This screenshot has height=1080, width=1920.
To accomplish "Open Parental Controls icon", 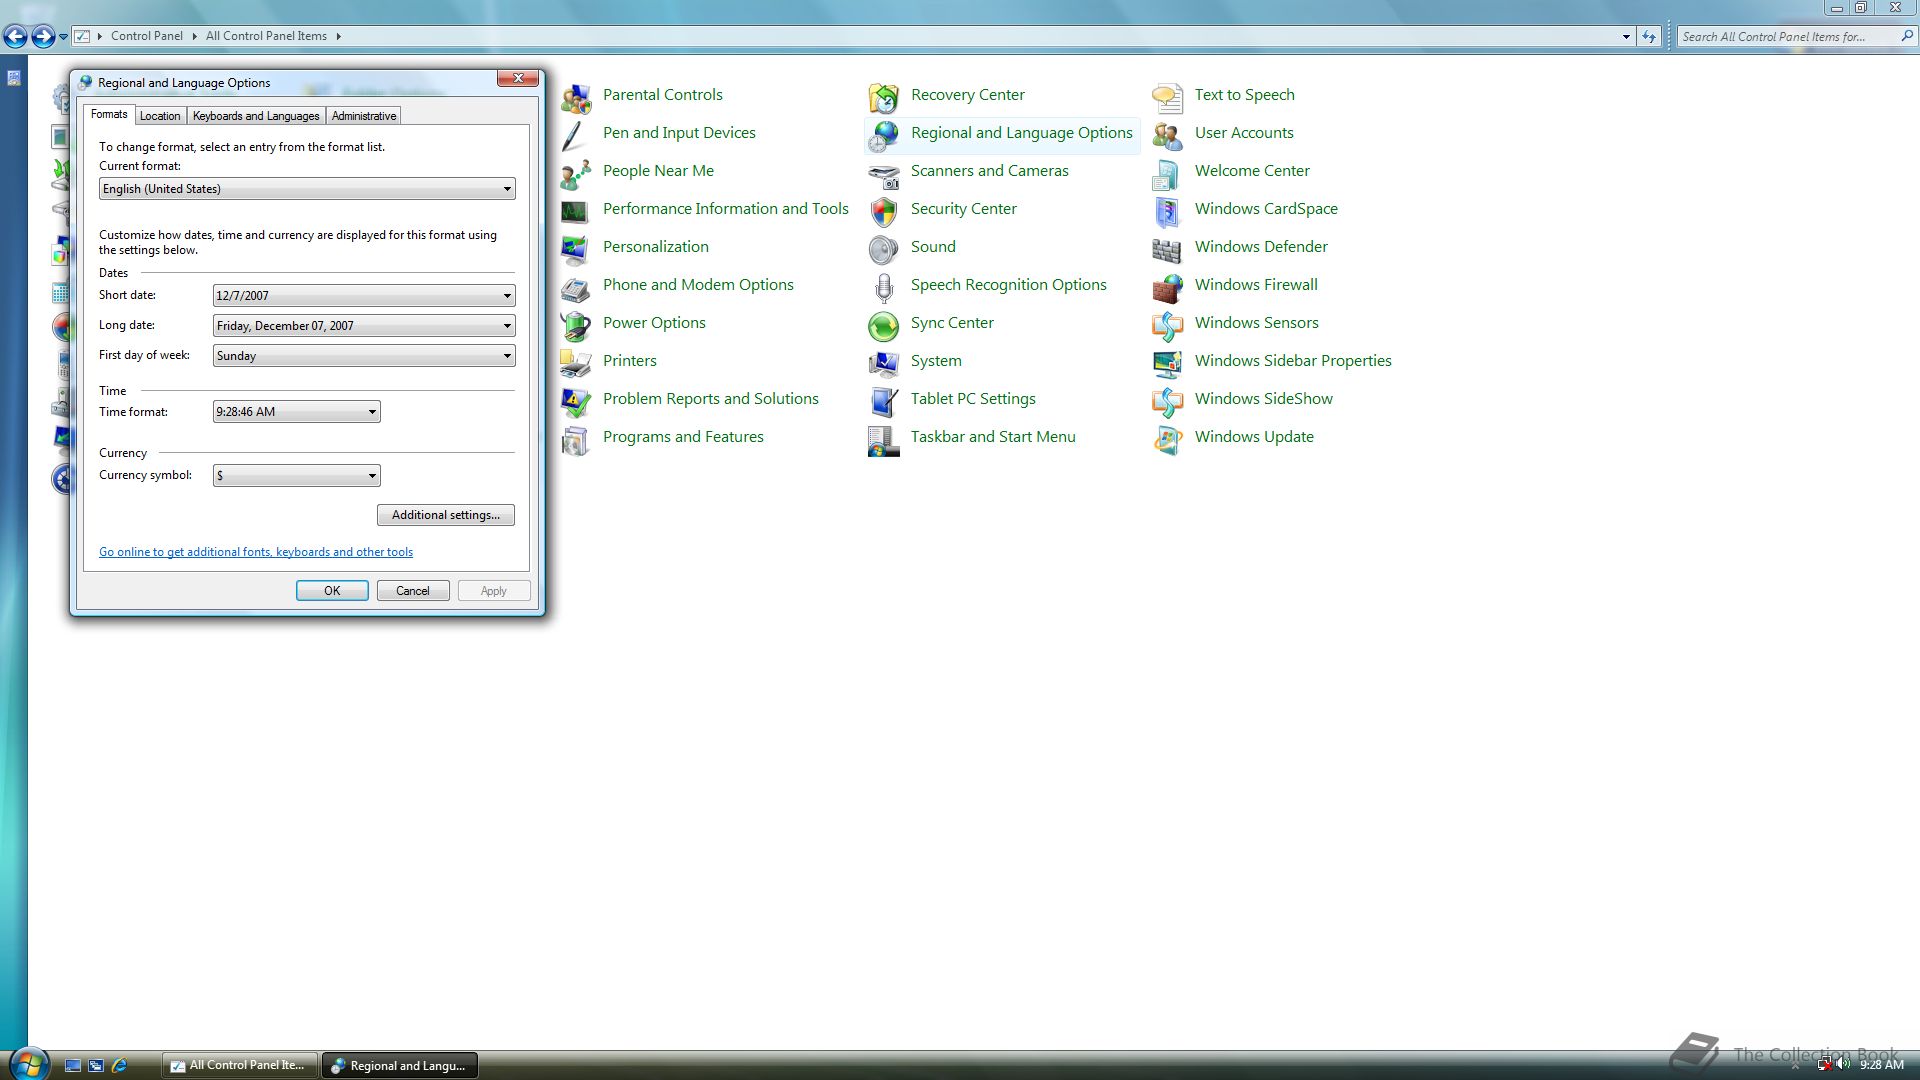I will pyautogui.click(x=576, y=98).
